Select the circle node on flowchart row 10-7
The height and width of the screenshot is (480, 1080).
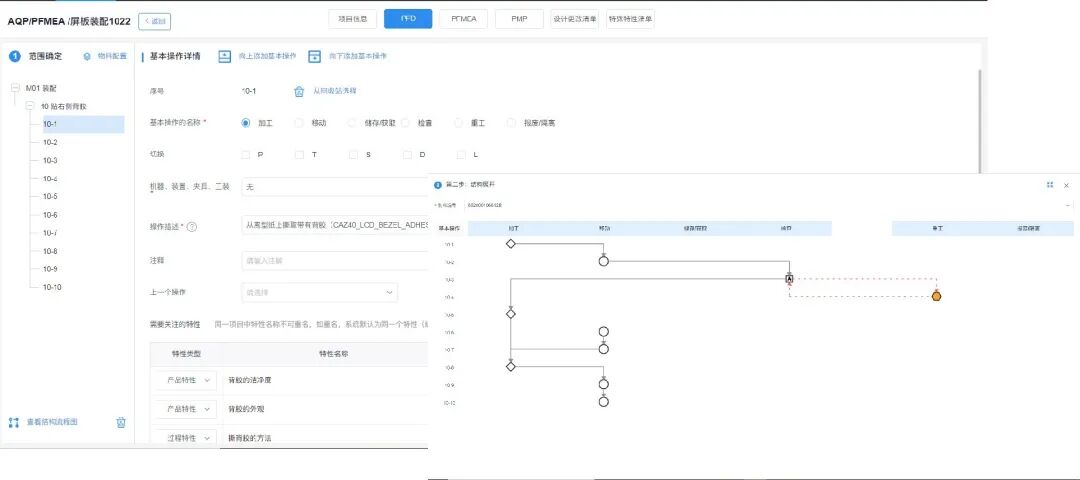[x=603, y=349]
